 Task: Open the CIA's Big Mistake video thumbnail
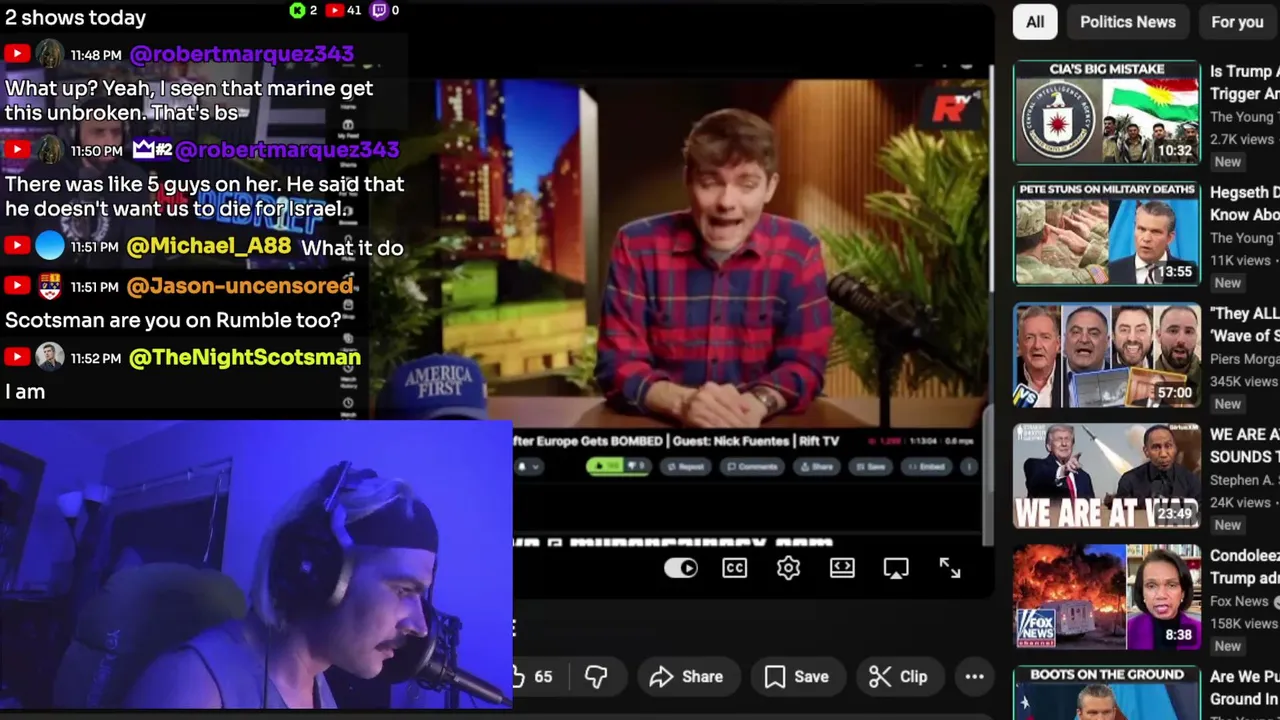coord(1107,113)
